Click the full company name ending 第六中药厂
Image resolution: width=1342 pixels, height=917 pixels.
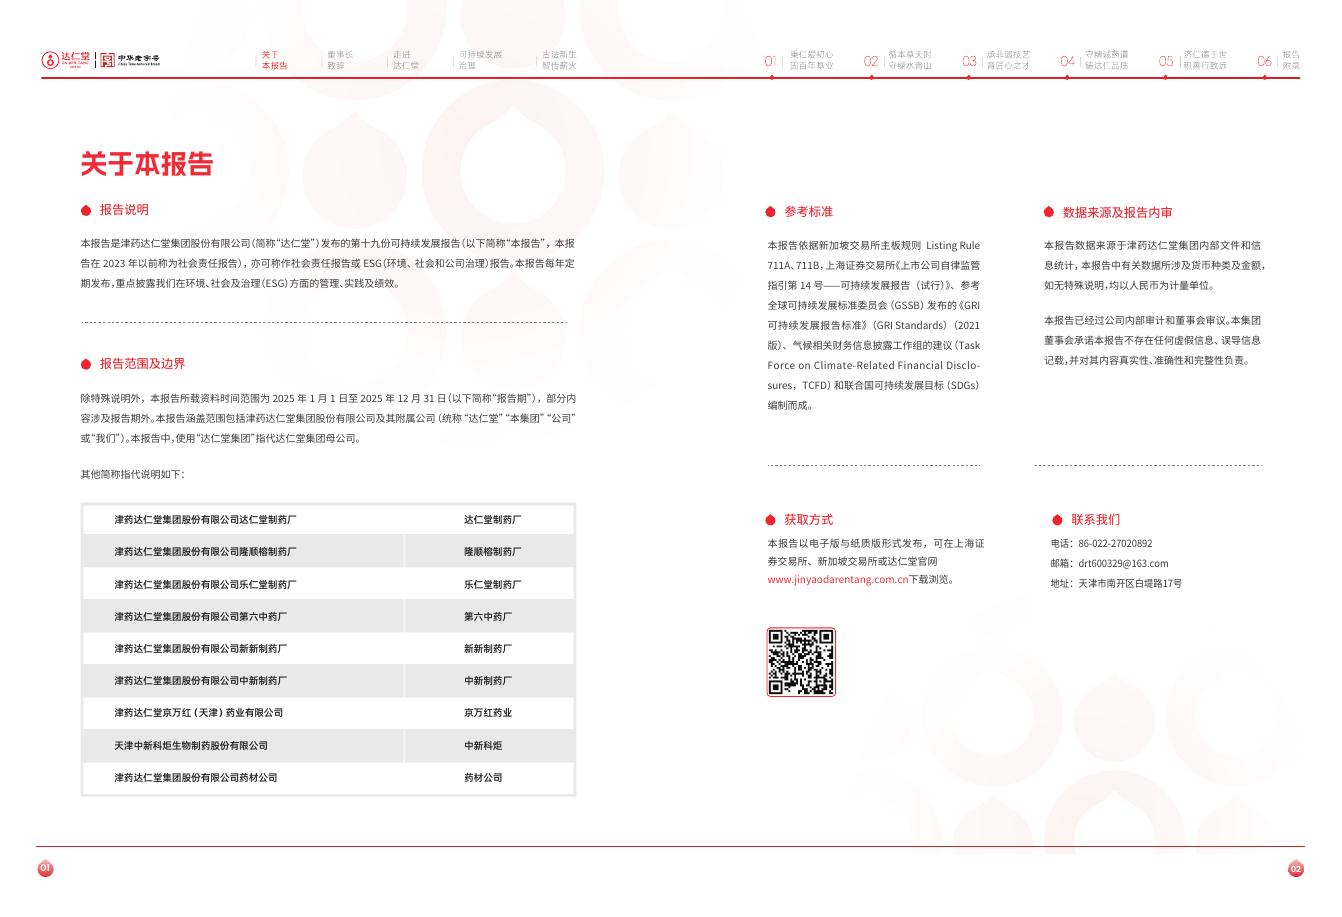point(200,617)
